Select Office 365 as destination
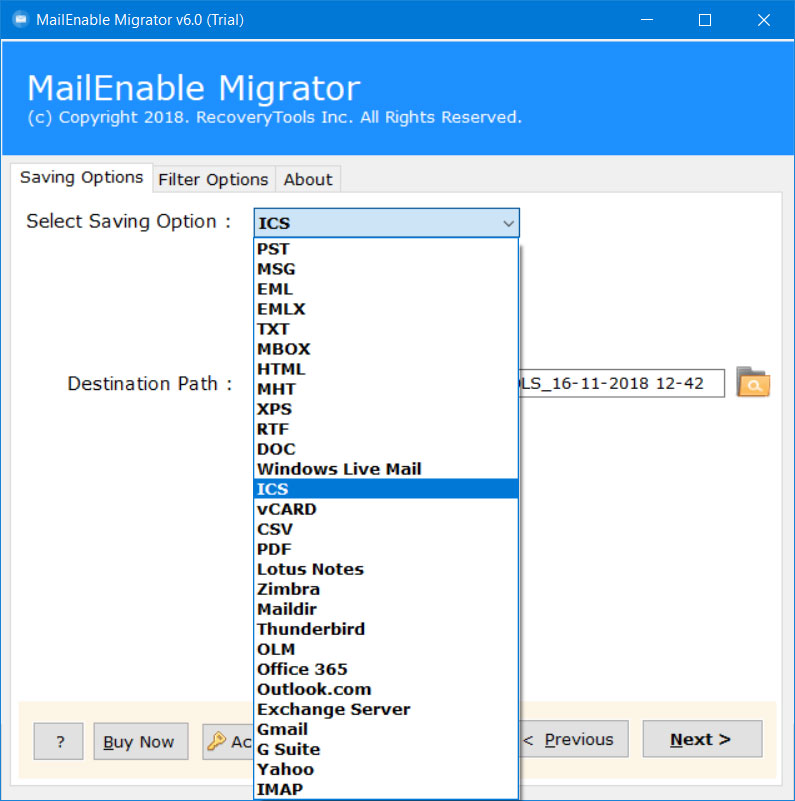This screenshot has width=795, height=801. pyautogui.click(x=386, y=669)
